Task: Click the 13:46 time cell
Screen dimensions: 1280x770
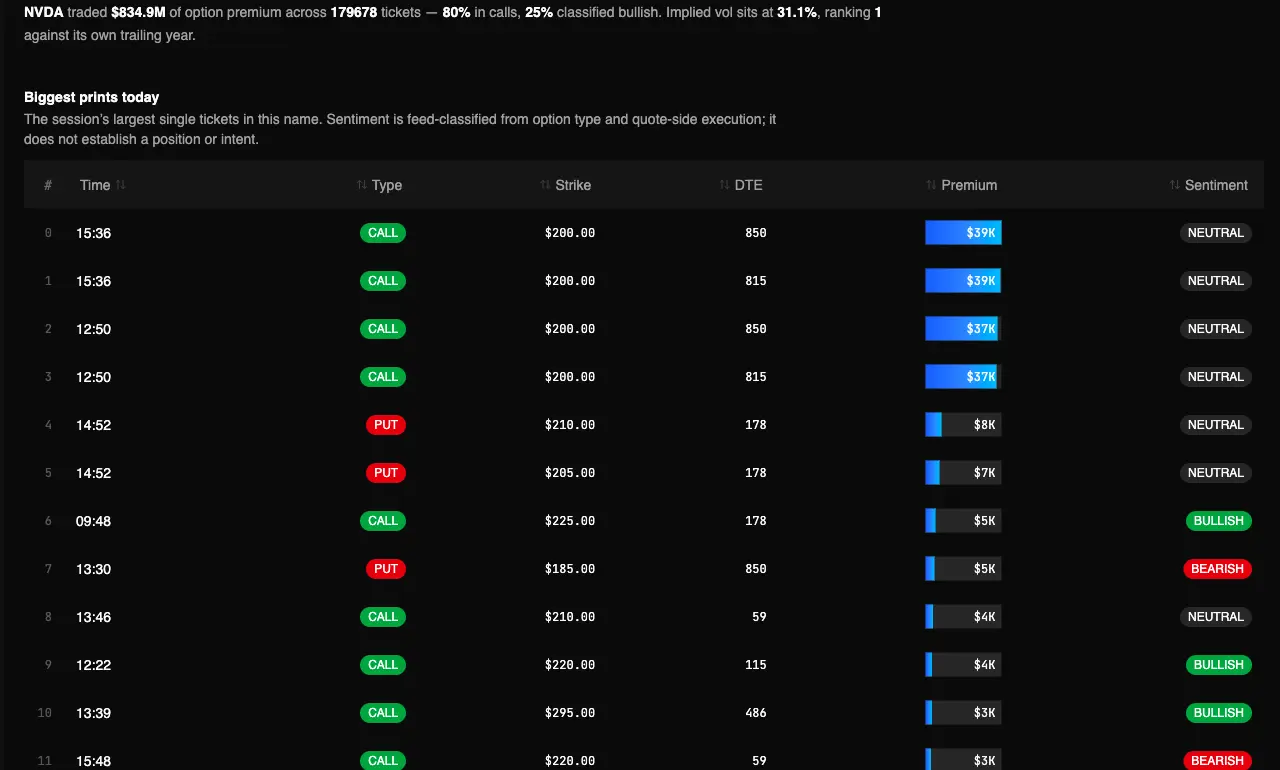Action: coord(93,617)
